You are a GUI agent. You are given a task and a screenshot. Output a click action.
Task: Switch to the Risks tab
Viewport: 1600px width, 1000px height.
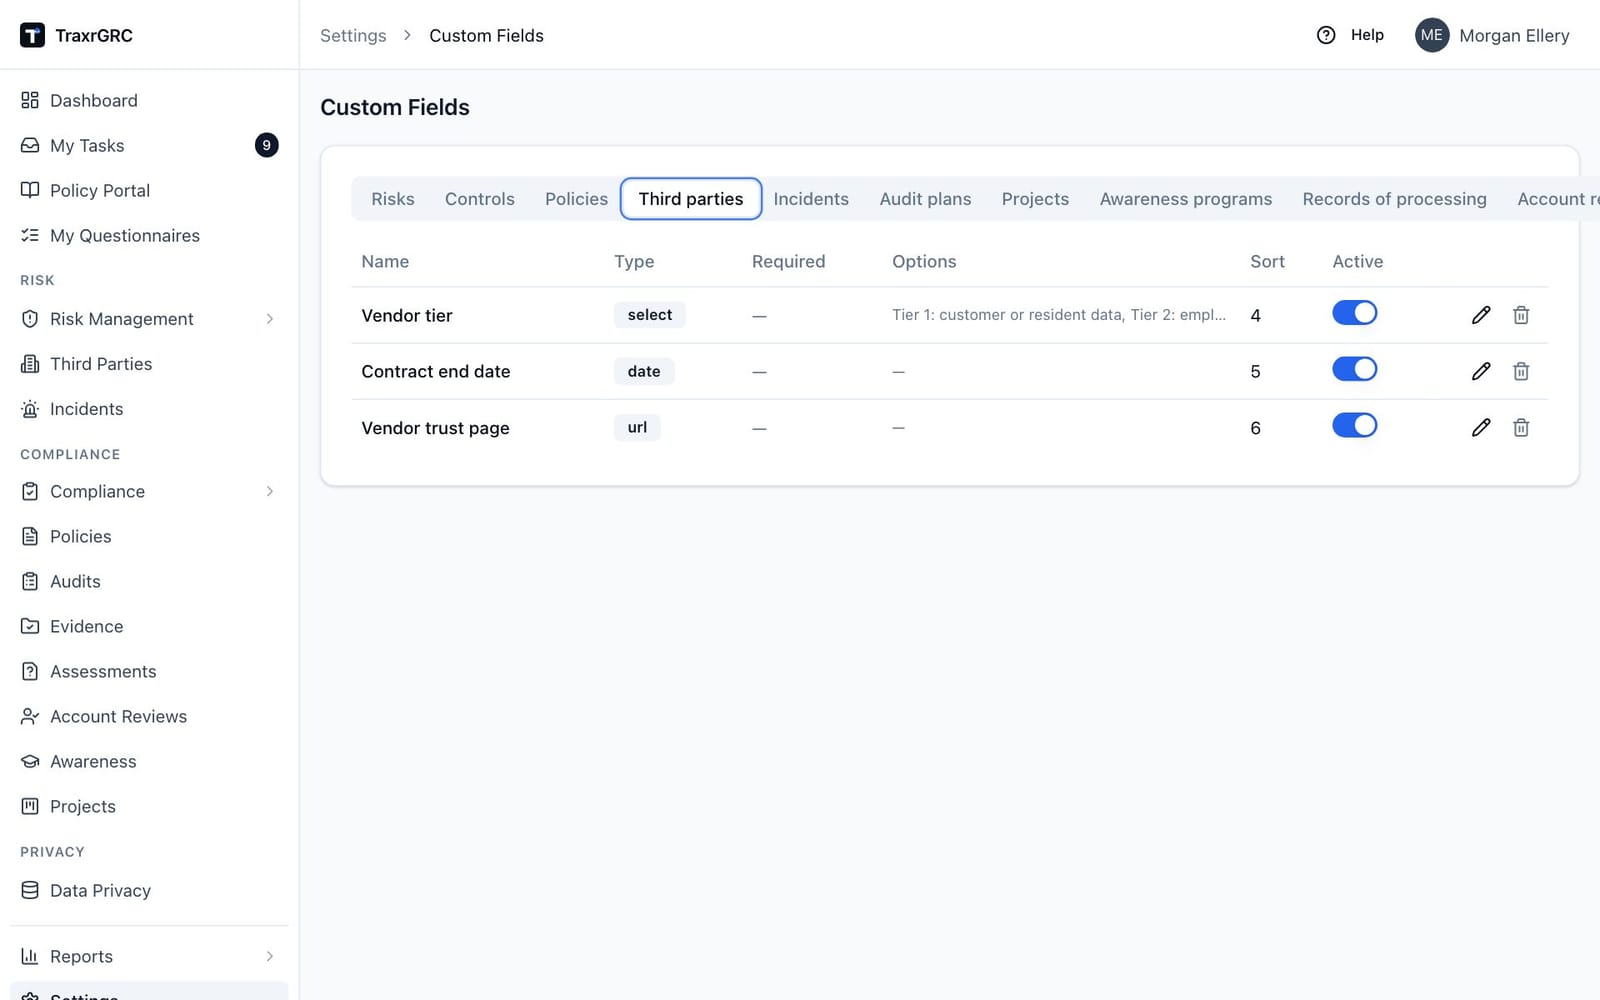tap(393, 199)
